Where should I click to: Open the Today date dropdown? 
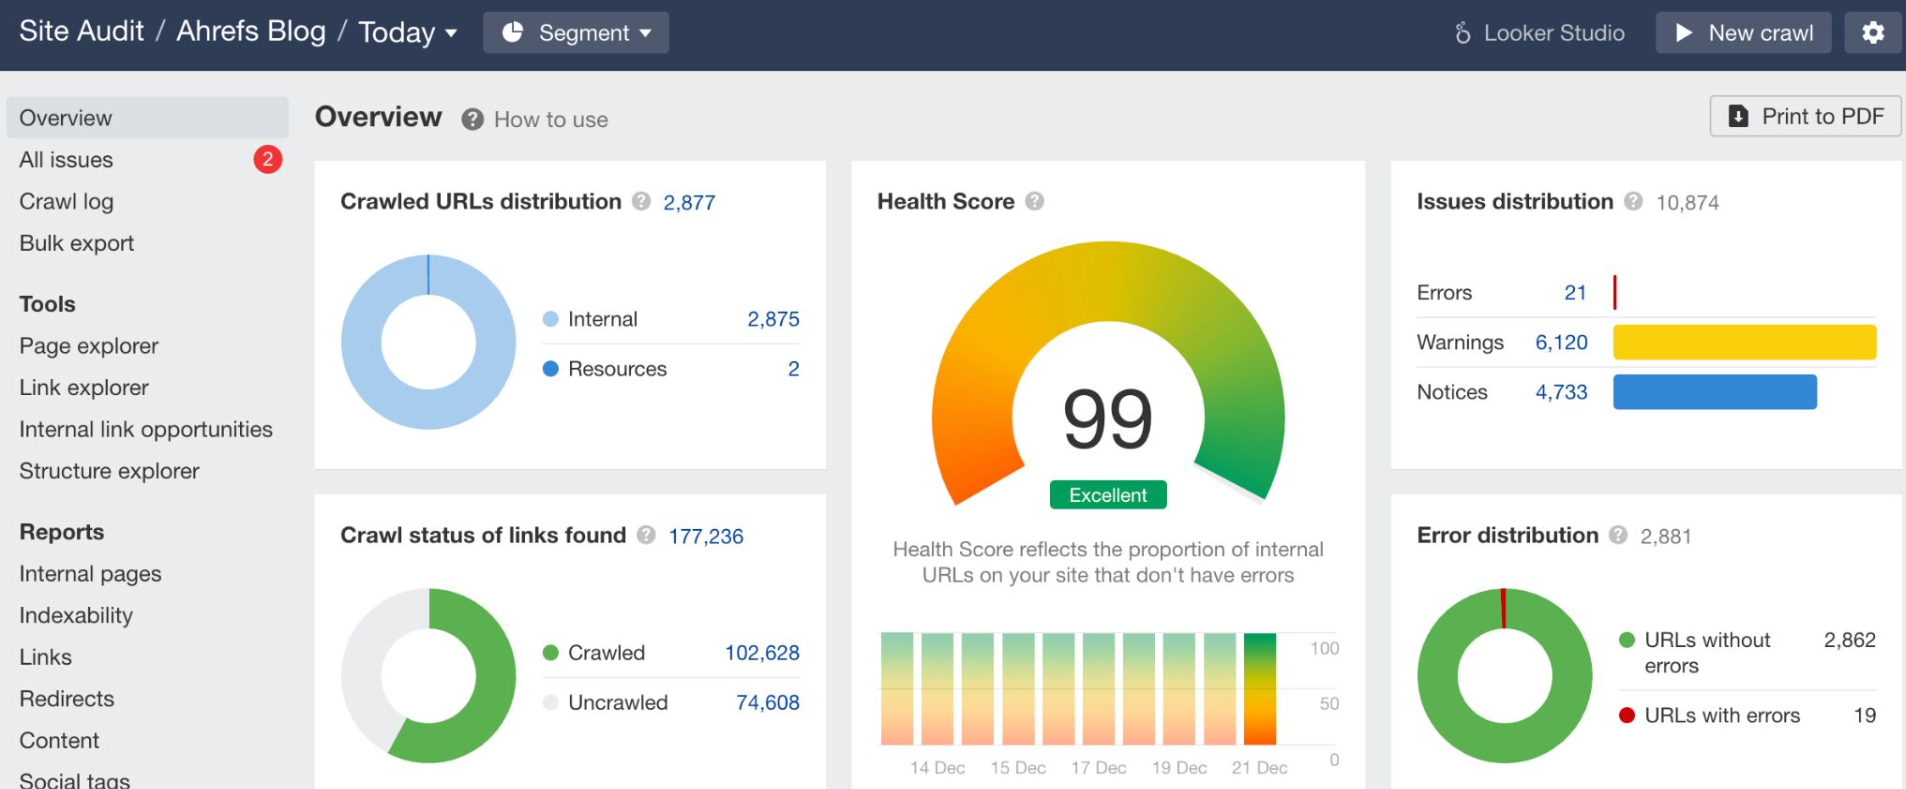408,33
